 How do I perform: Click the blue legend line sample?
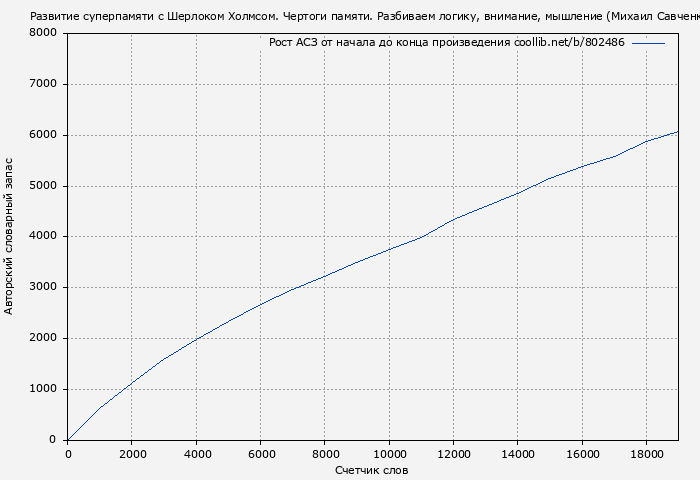pos(648,43)
